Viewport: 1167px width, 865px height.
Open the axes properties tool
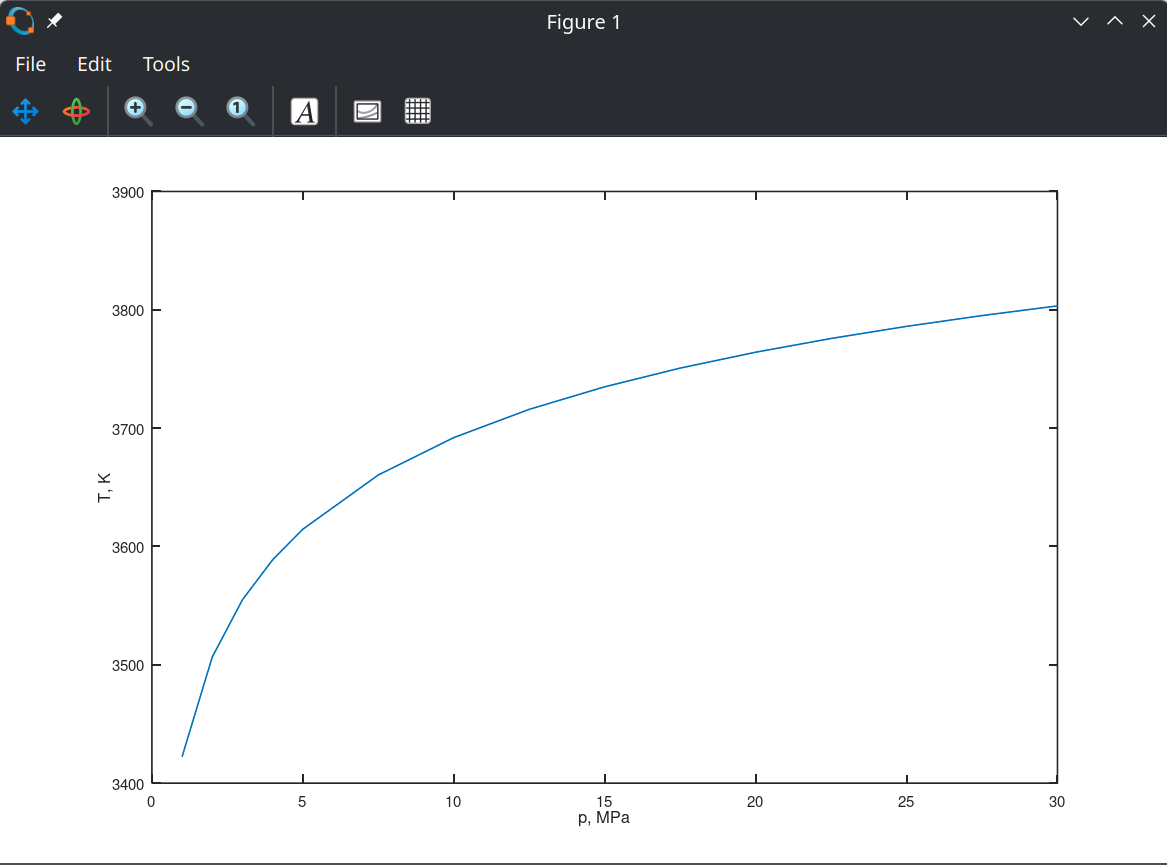pos(367,111)
